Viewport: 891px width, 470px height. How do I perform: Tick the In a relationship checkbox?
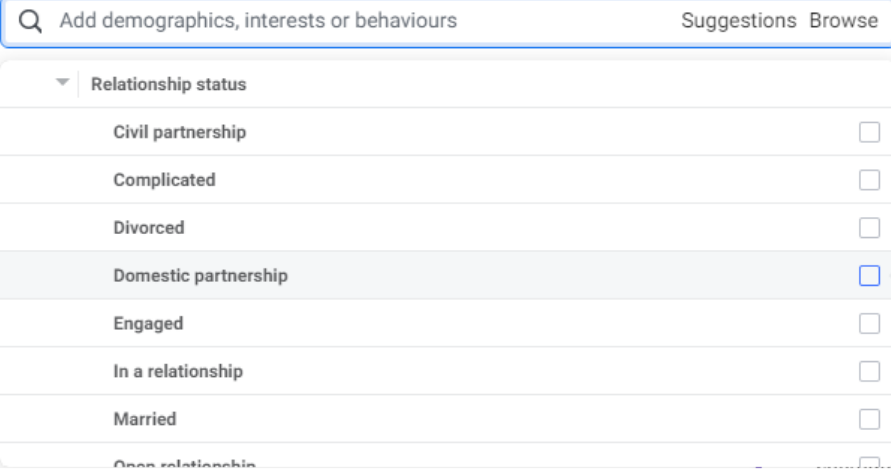click(x=869, y=372)
